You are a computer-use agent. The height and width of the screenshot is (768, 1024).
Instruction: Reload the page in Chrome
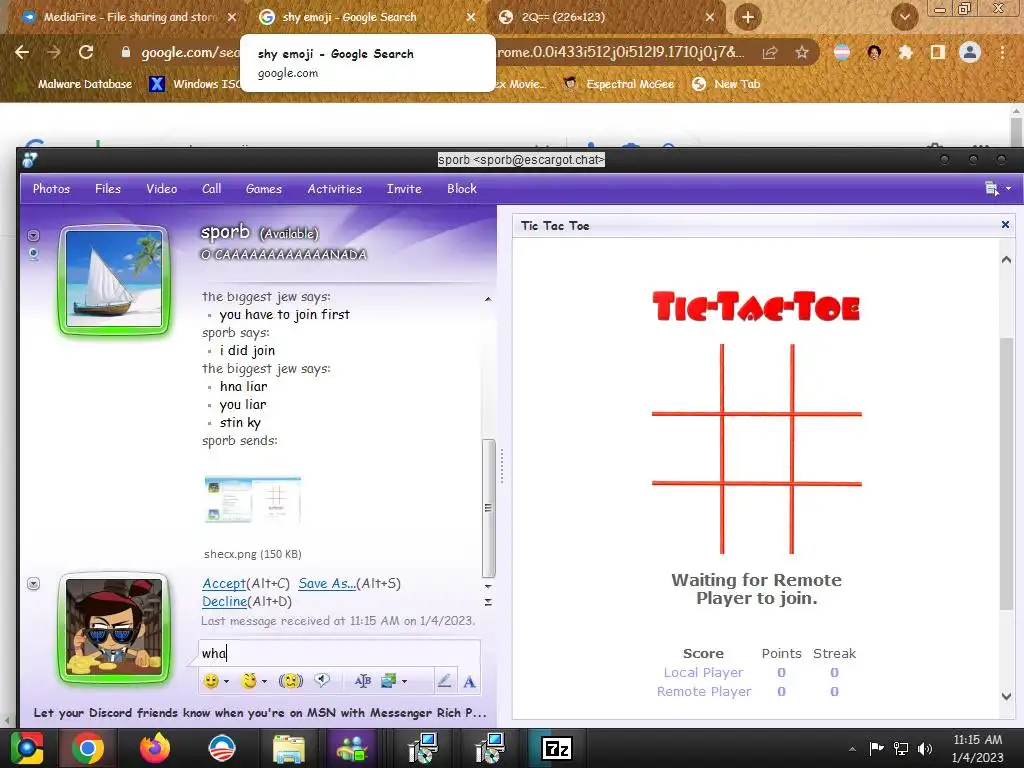point(86,52)
